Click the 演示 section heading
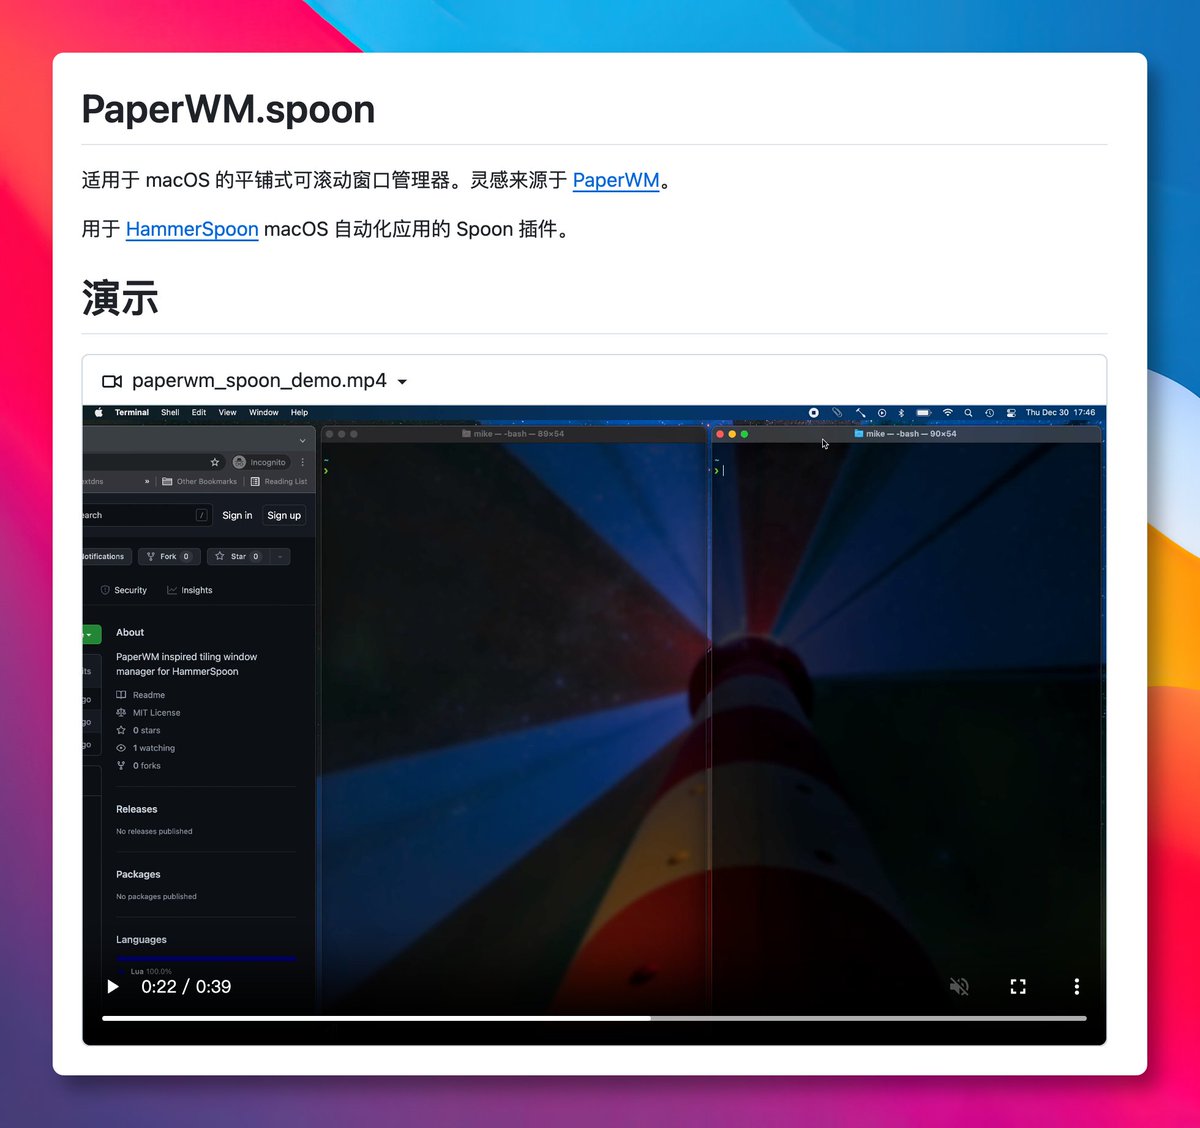The height and width of the screenshot is (1128, 1200). point(120,298)
